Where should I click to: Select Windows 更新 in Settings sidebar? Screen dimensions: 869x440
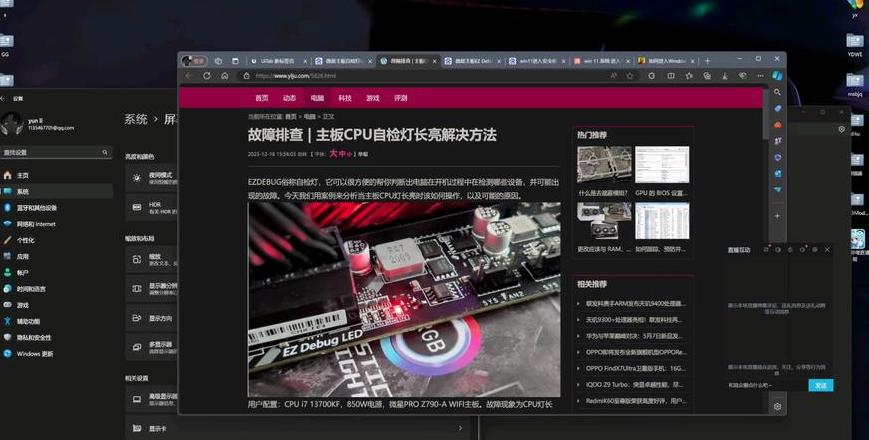57,354
